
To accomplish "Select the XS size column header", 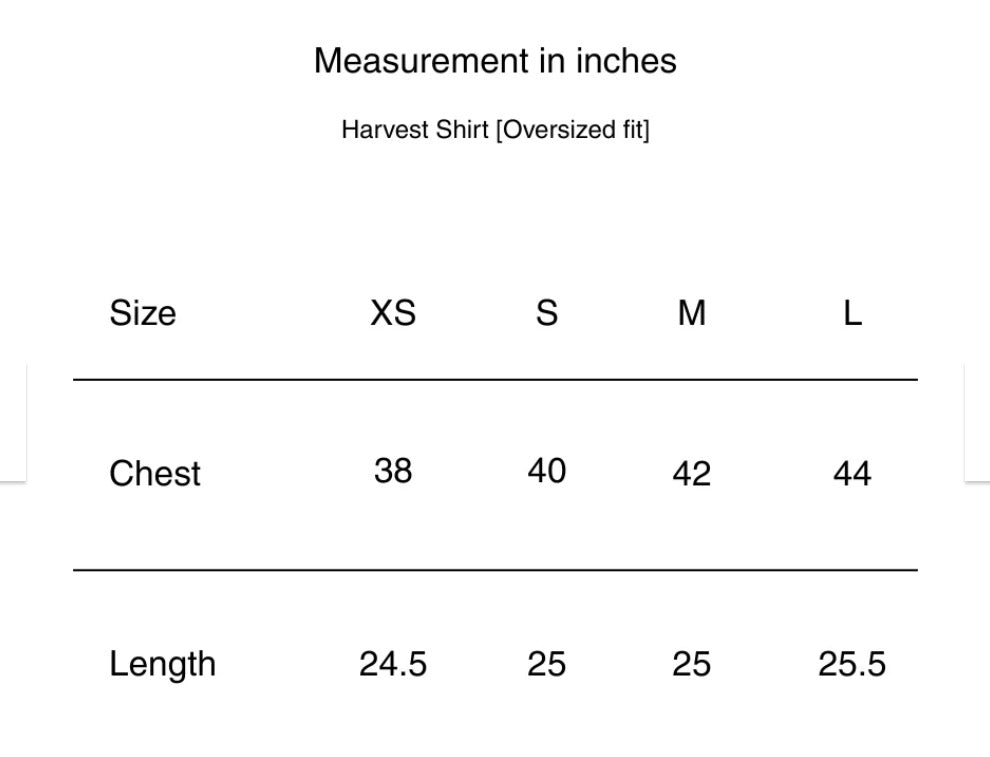I will coord(393,313).
